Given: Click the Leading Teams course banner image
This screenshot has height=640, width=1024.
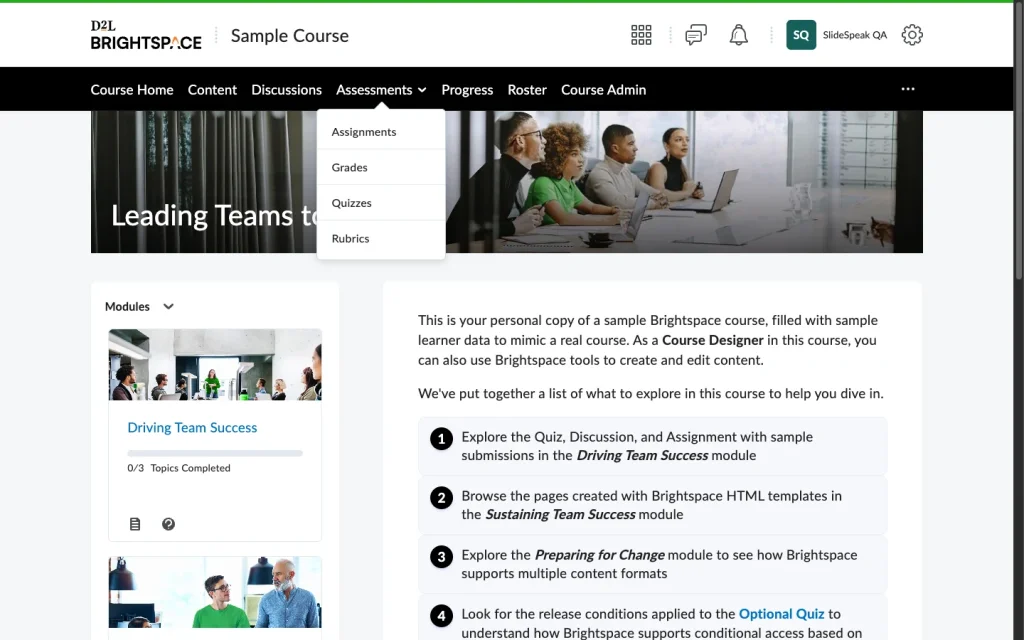Looking at the screenshot, I should click(506, 182).
